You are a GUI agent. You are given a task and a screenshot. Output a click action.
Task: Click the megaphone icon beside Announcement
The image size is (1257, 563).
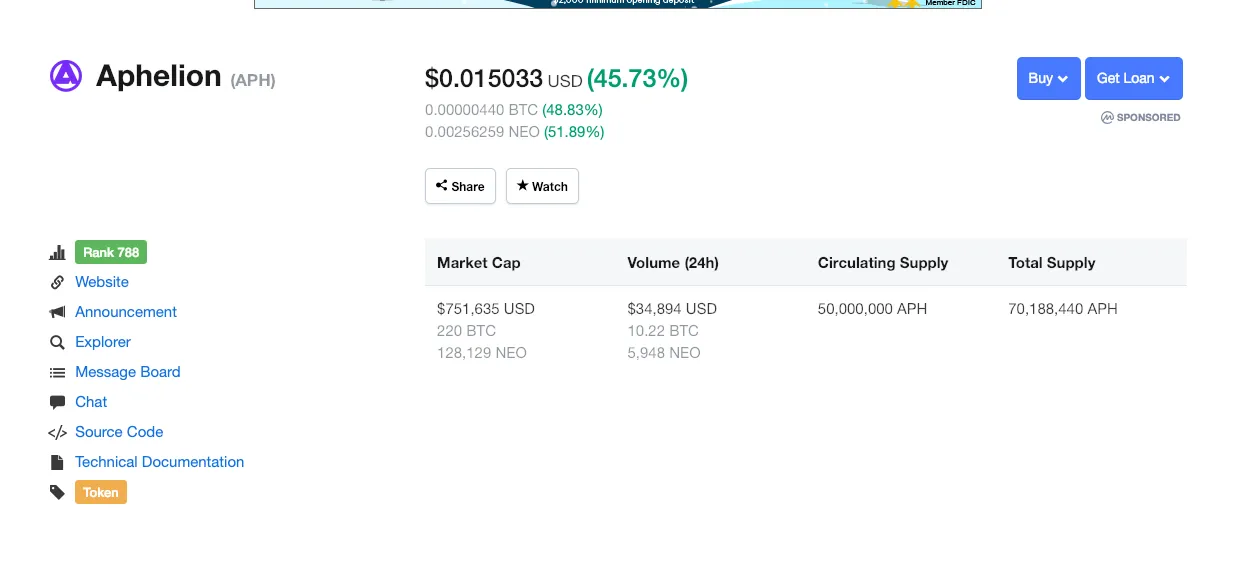(57, 312)
